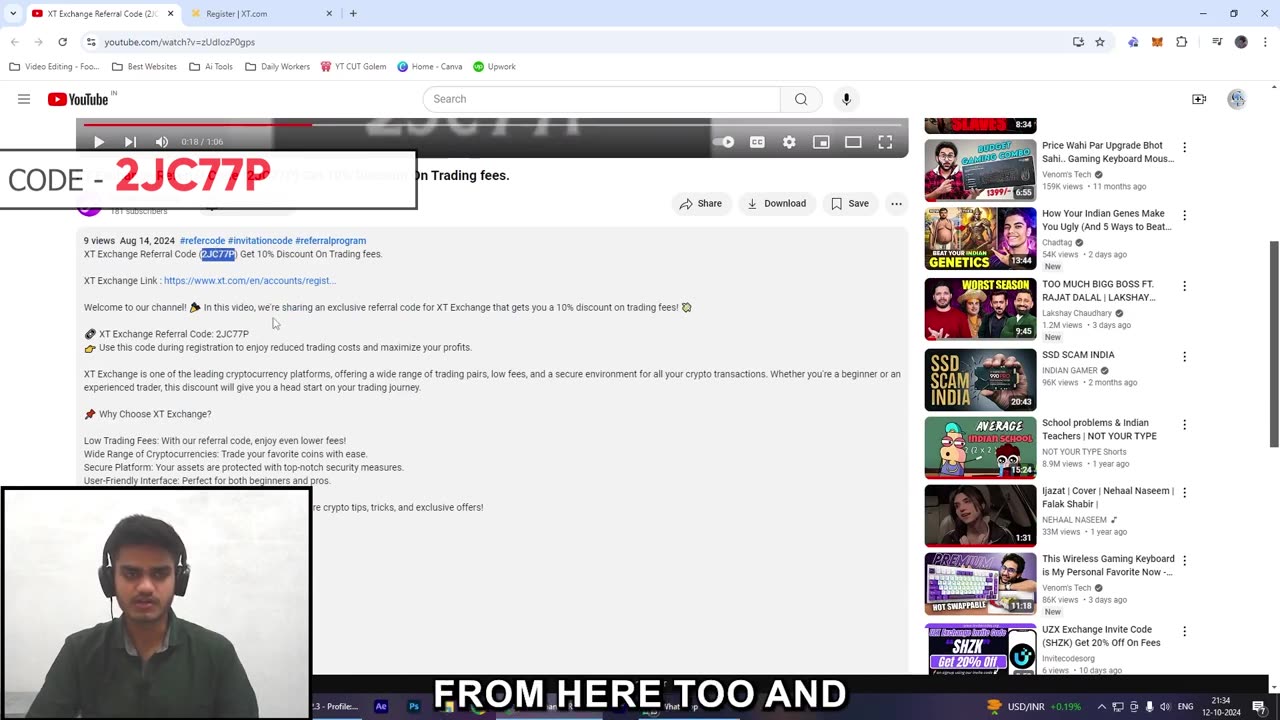Click the Share button below the video
The image size is (1280, 720).
pos(700,203)
